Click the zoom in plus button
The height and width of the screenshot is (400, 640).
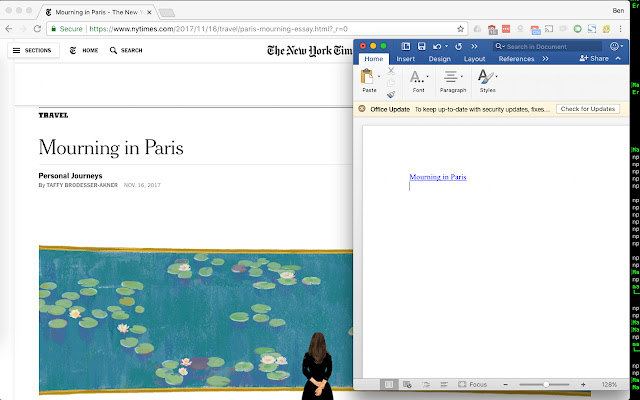[583, 384]
